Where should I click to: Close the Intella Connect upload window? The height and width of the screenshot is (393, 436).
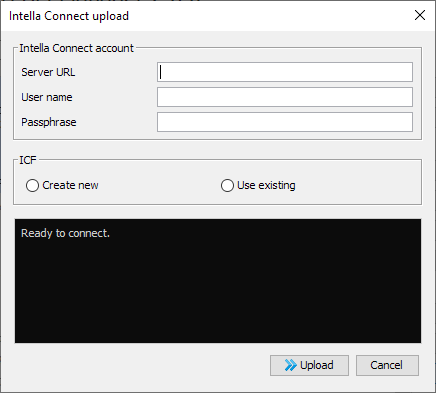420,15
